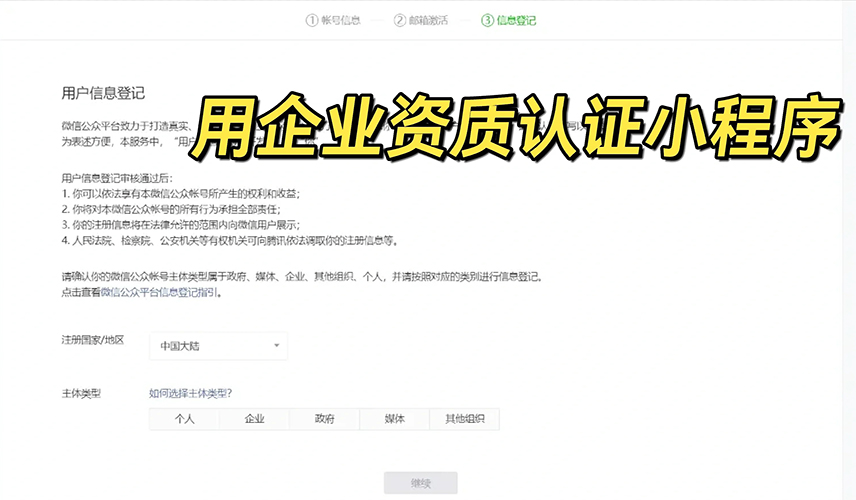Open the 微信公众平台信息登记指引 link
Image resolution: width=856 pixels, height=500 pixels.
coord(159,293)
